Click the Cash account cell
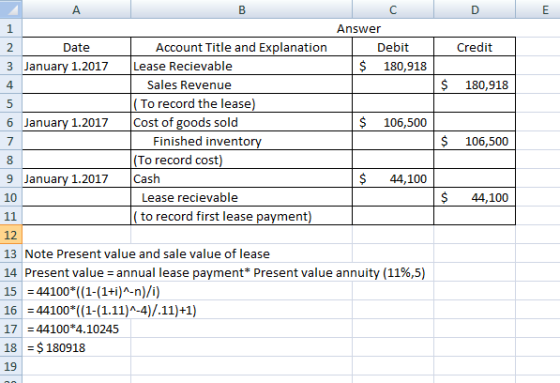 (241, 179)
